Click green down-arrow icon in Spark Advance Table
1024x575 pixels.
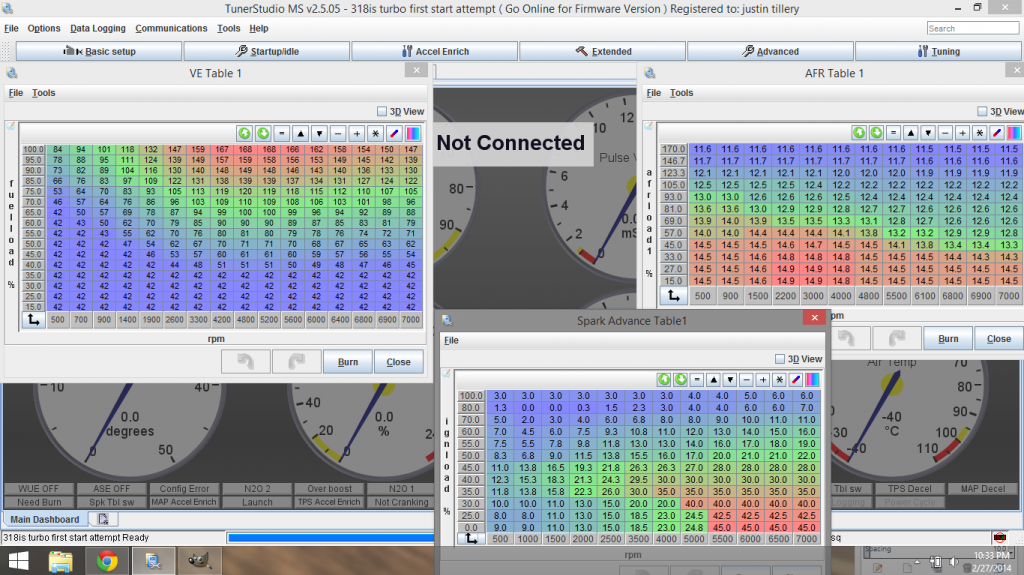tap(680, 380)
